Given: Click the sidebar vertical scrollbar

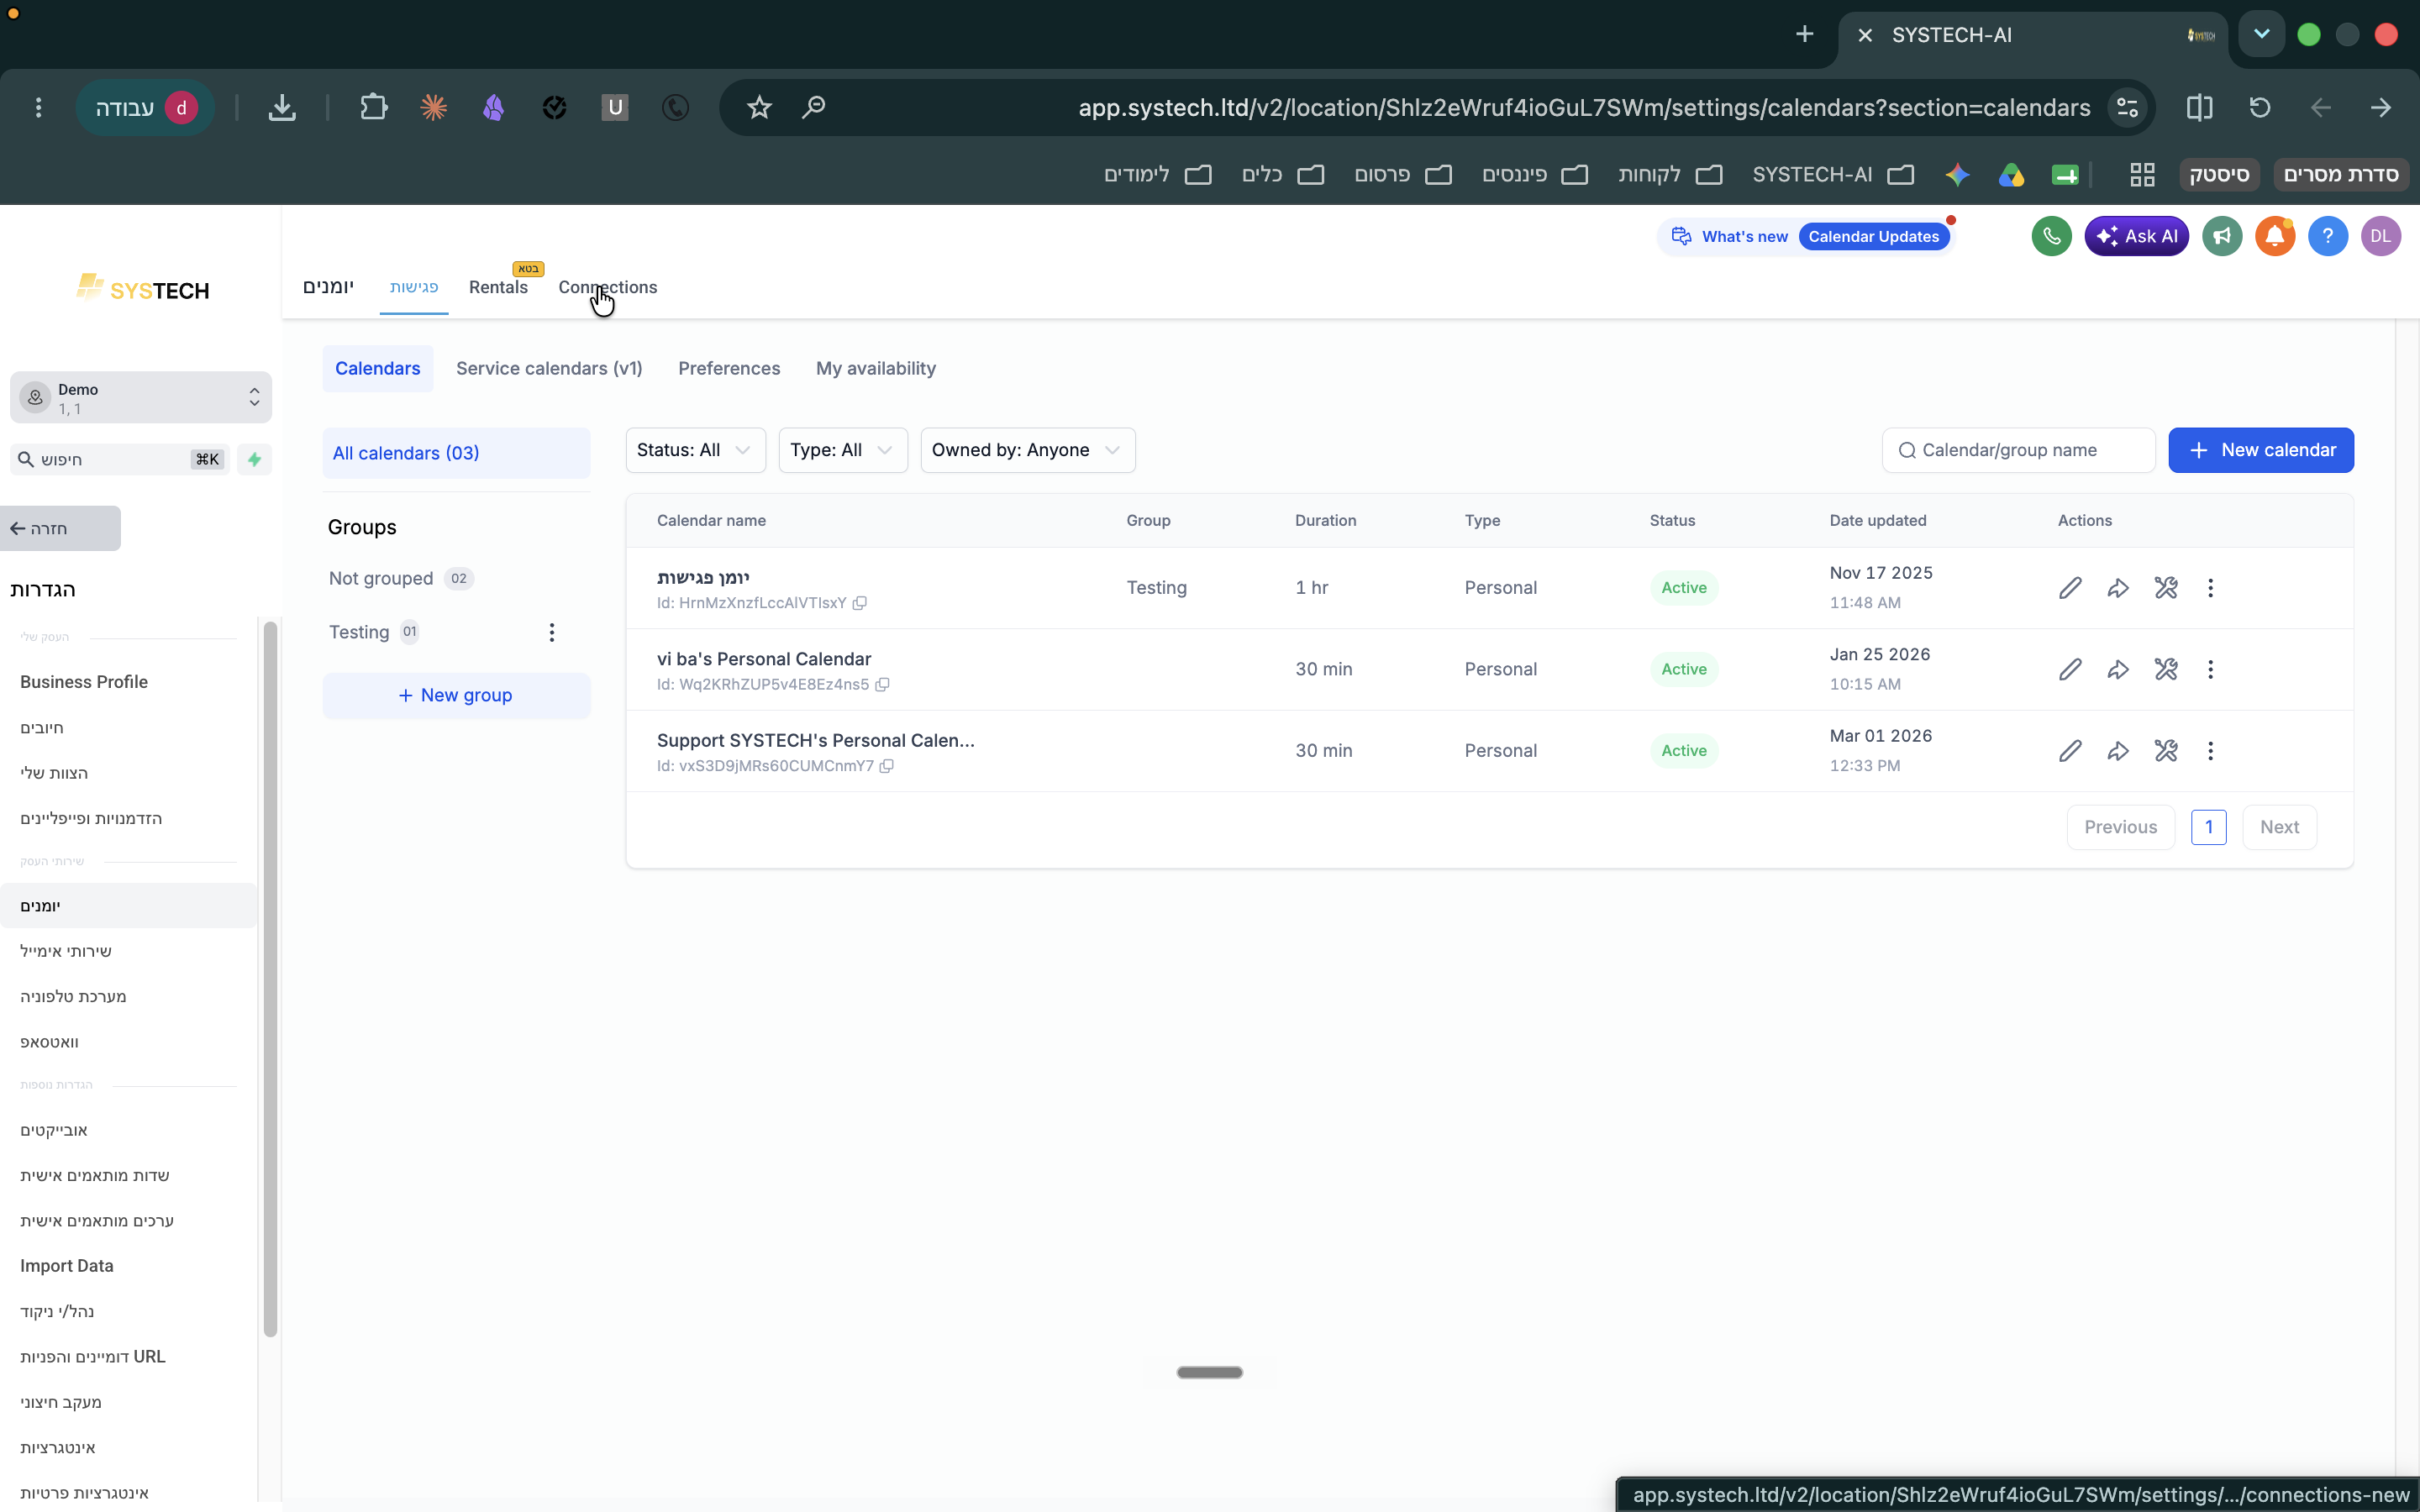Looking at the screenshot, I should [x=270, y=979].
